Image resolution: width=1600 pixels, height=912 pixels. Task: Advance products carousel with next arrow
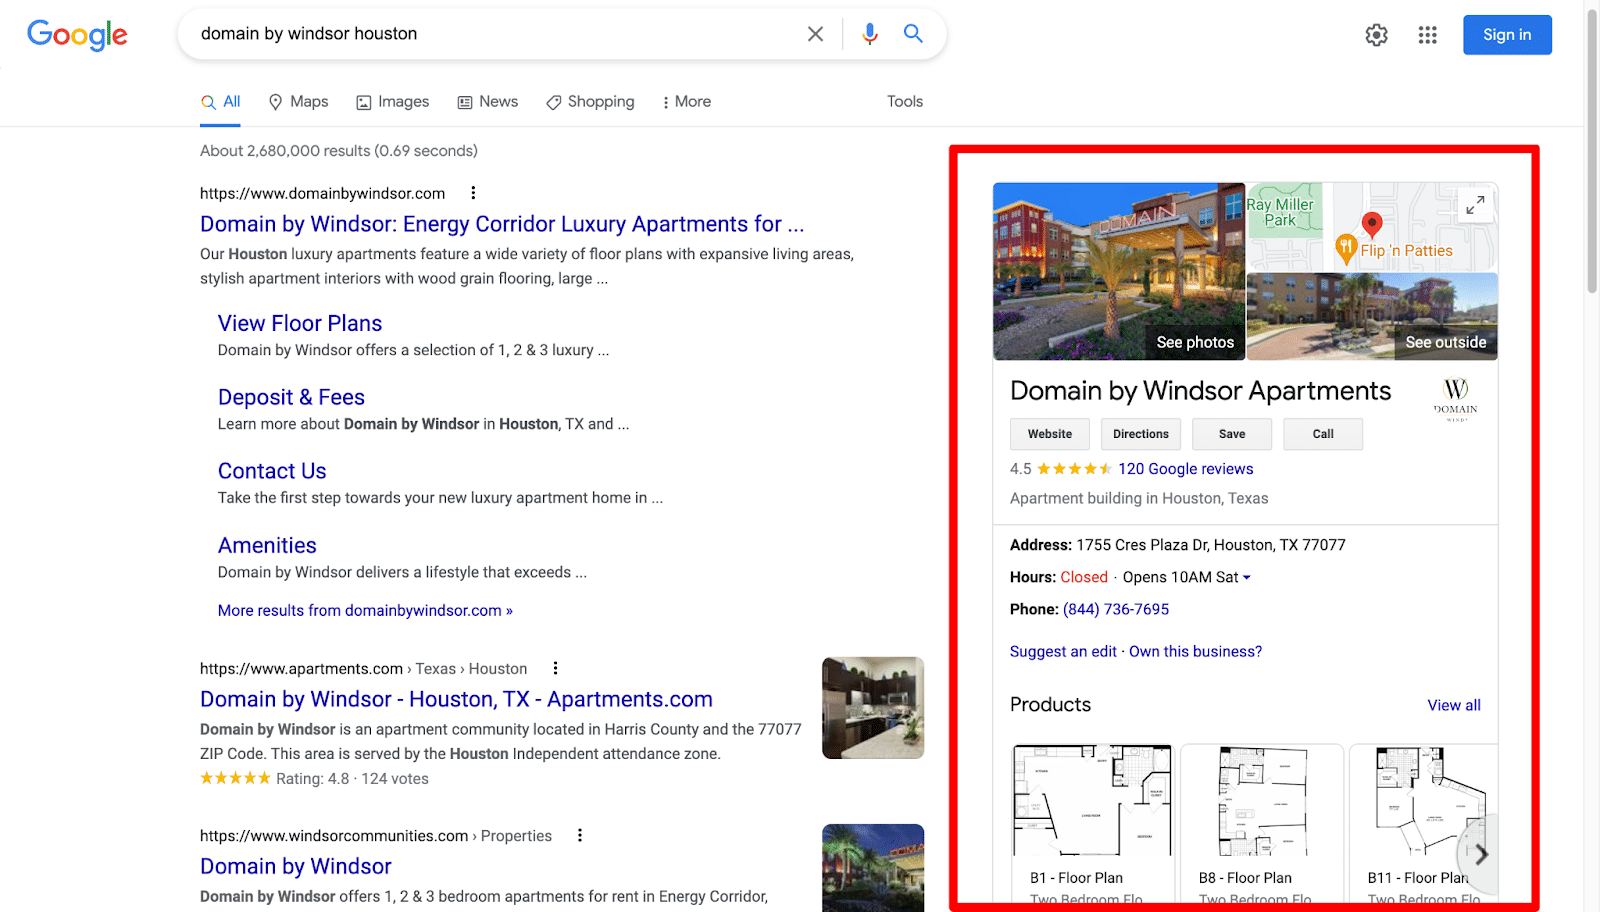click(x=1481, y=854)
